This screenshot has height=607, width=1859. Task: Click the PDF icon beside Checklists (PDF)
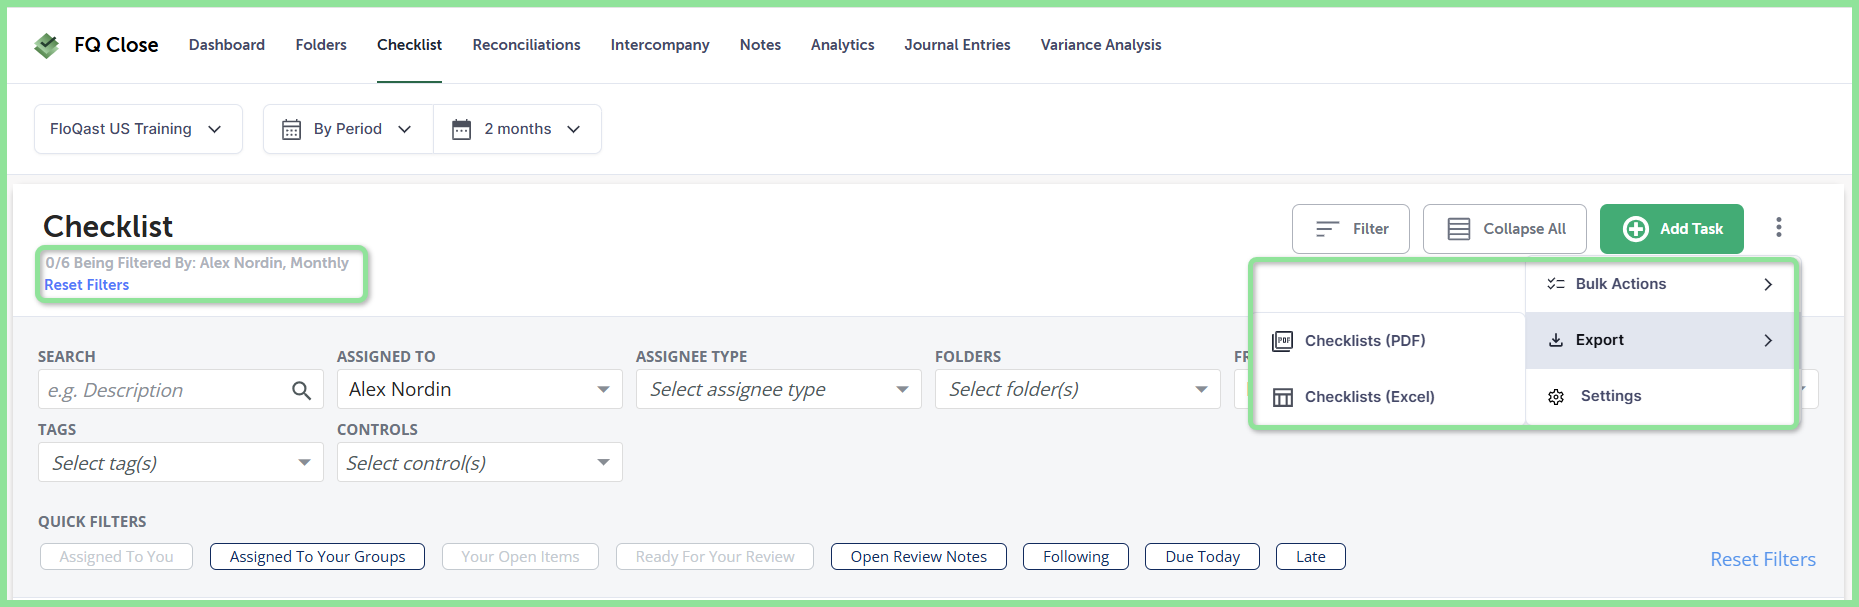1282,341
